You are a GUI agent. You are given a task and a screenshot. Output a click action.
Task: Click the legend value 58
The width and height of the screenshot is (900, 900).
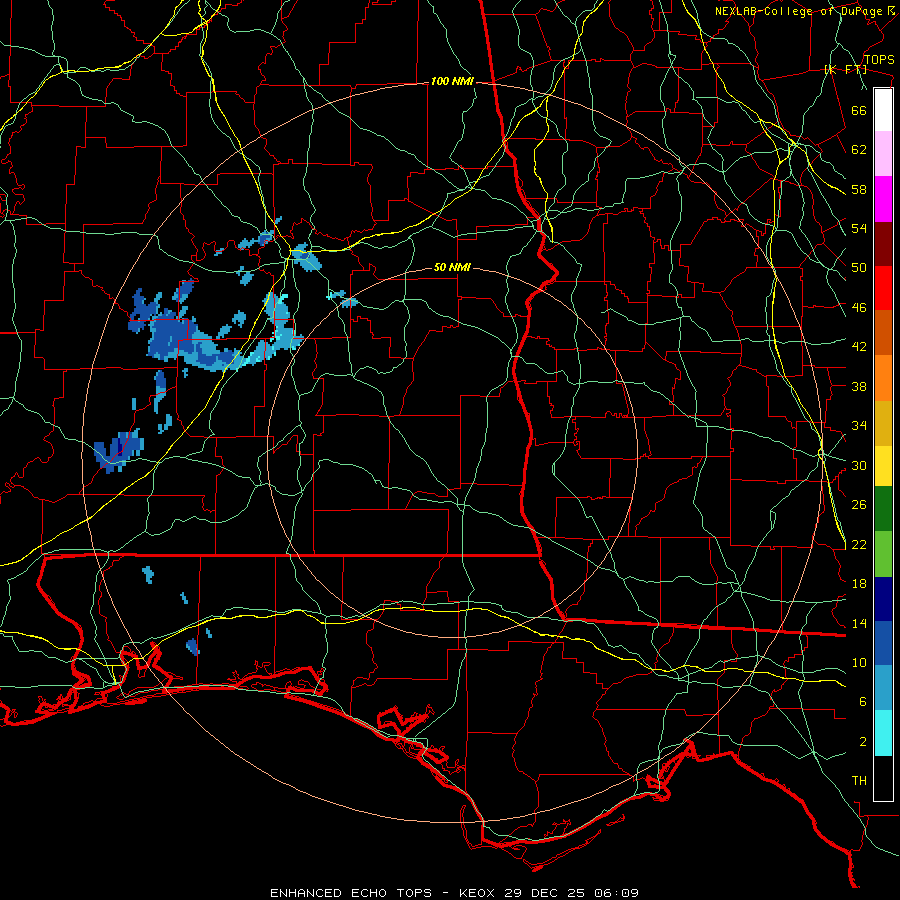point(859,189)
